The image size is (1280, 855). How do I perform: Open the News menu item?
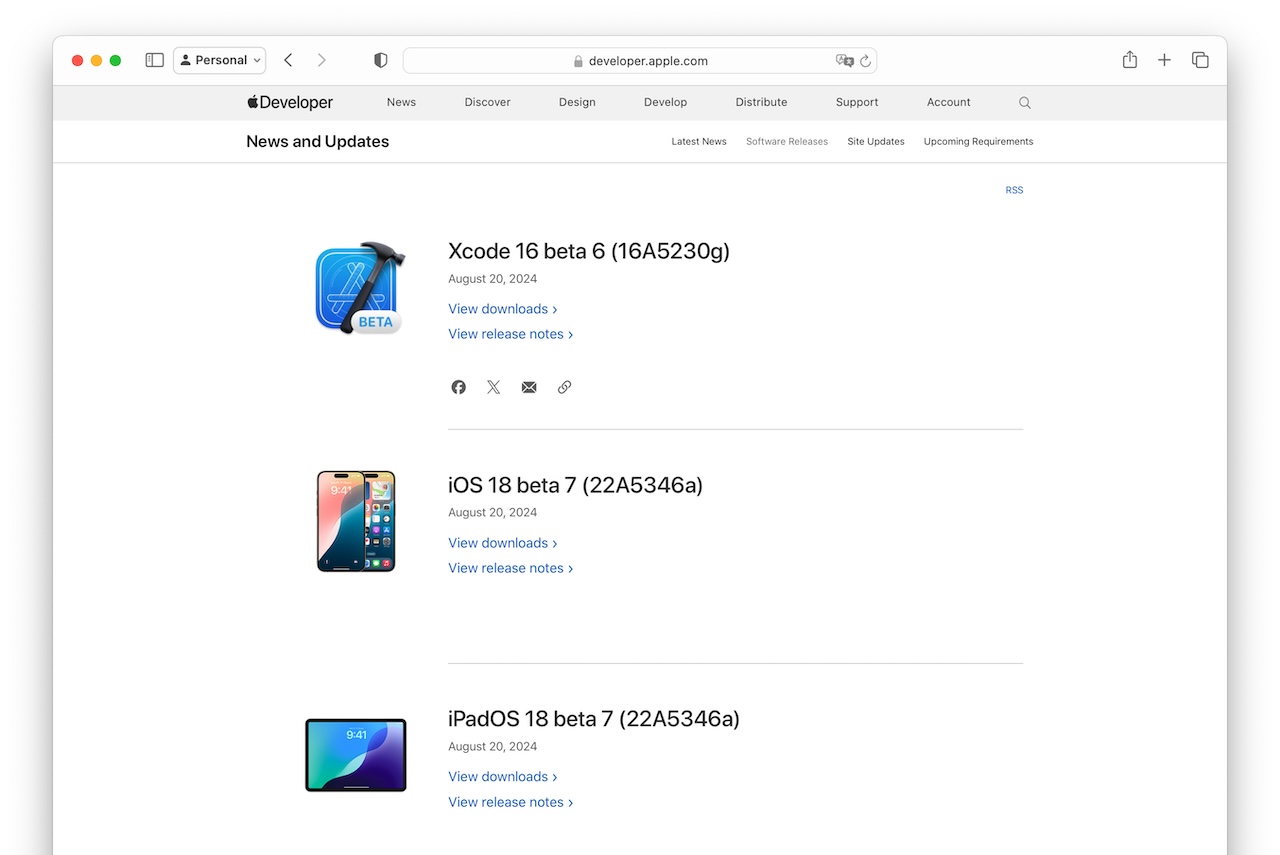click(x=401, y=102)
